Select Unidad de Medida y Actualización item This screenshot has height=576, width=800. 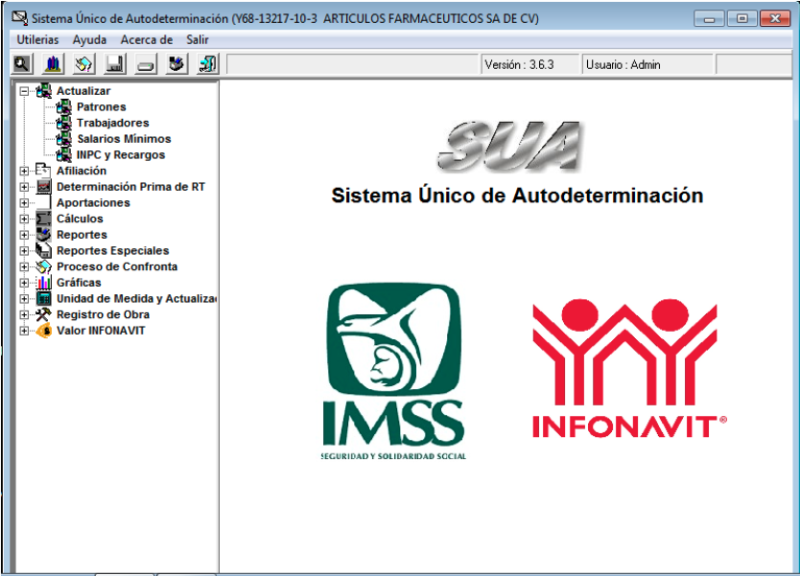click(136, 298)
